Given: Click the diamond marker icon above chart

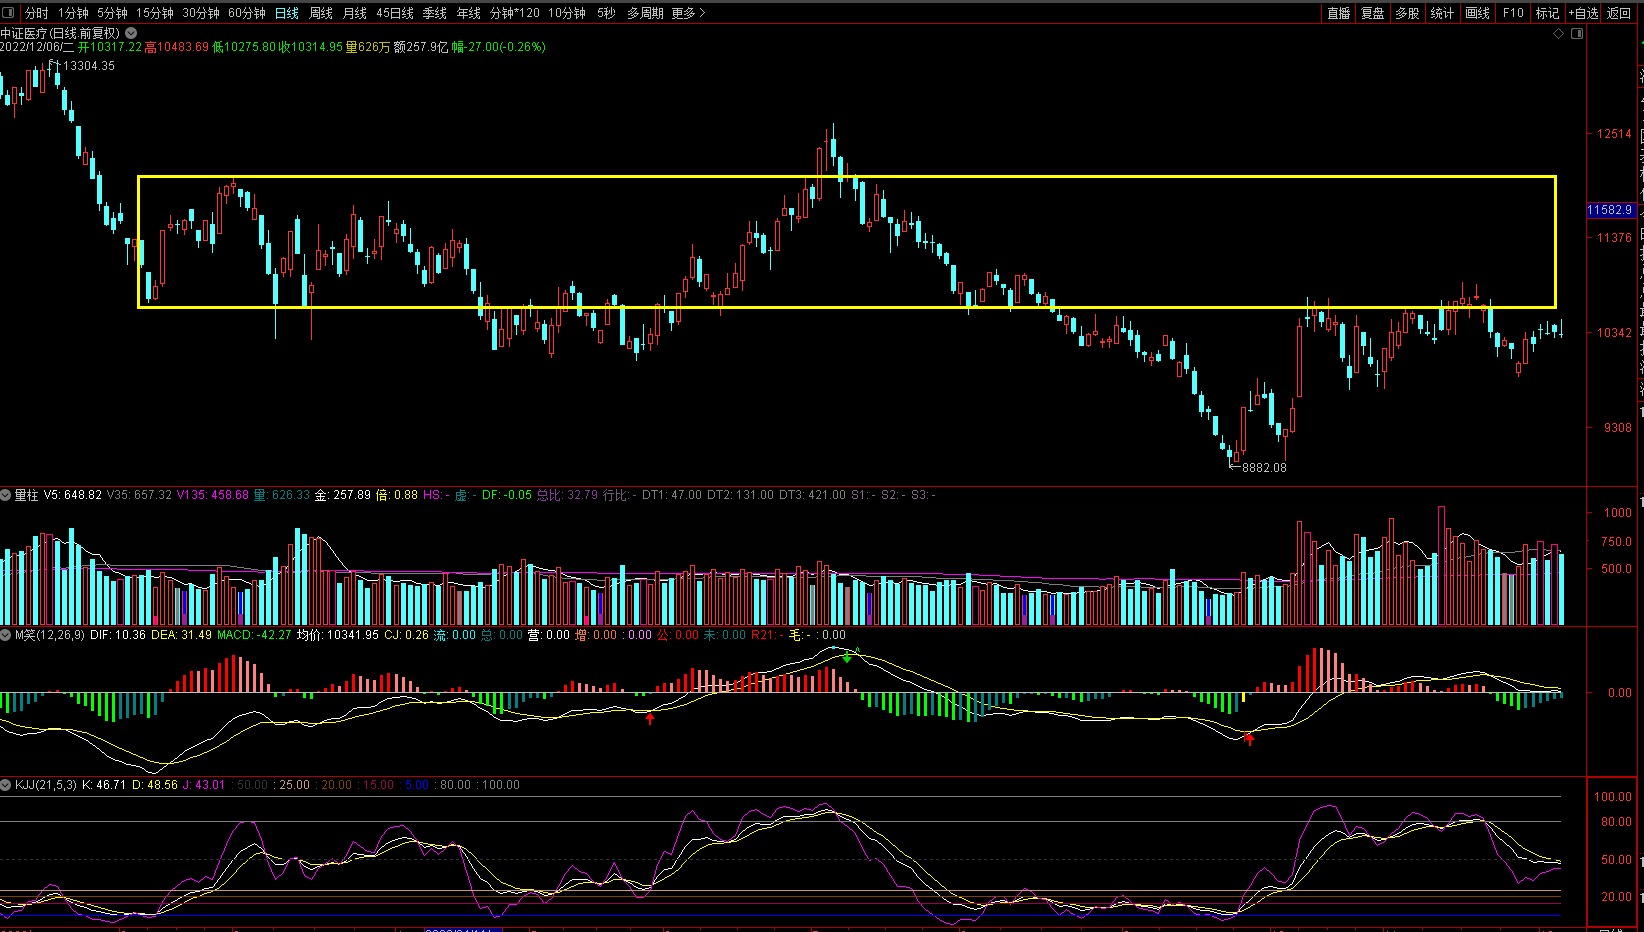Looking at the screenshot, I should (x=1558, y=34).
